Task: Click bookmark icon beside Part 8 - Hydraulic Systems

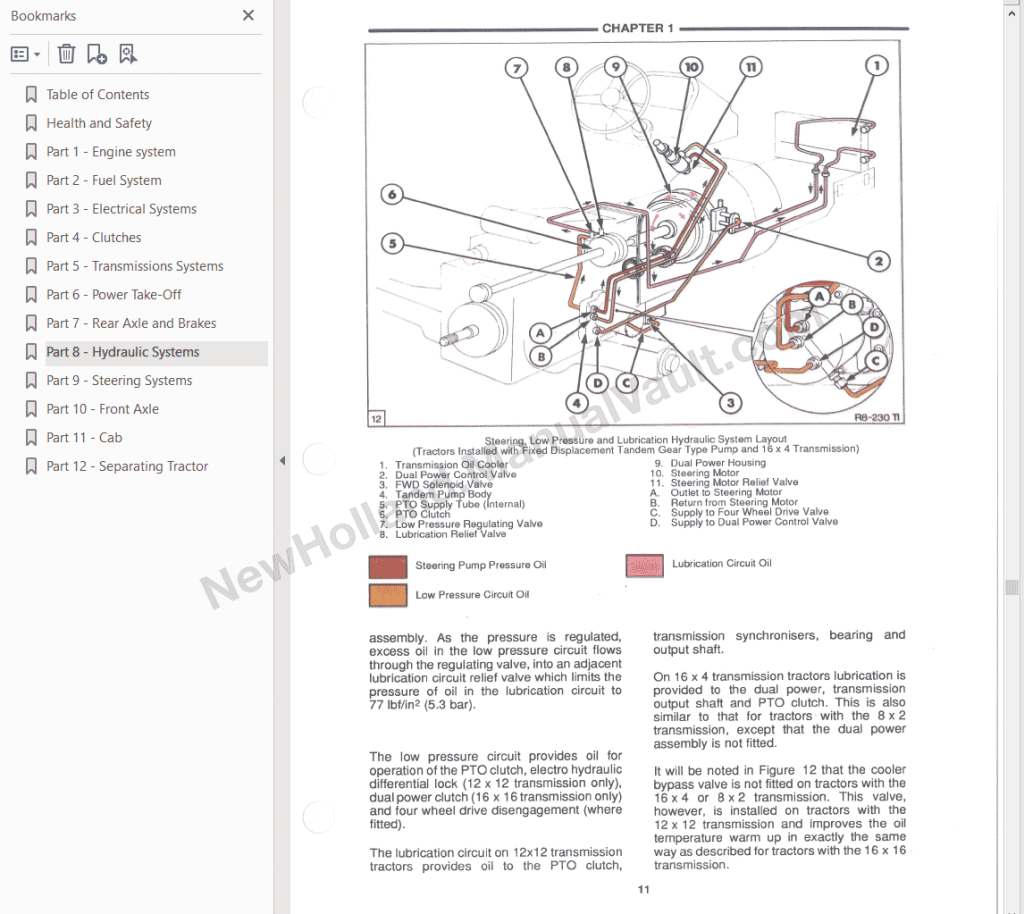Action: click(31, 352)
